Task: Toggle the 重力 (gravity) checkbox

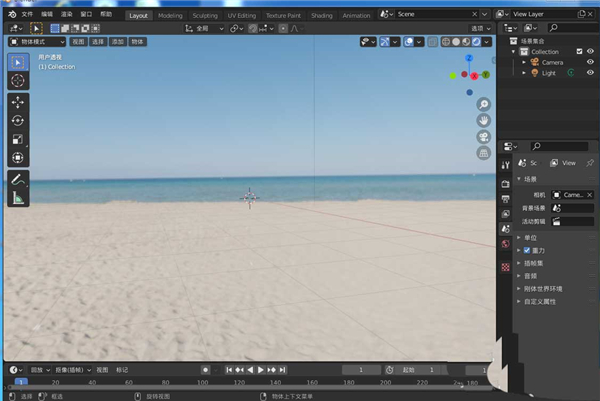Action: point(527,250)
